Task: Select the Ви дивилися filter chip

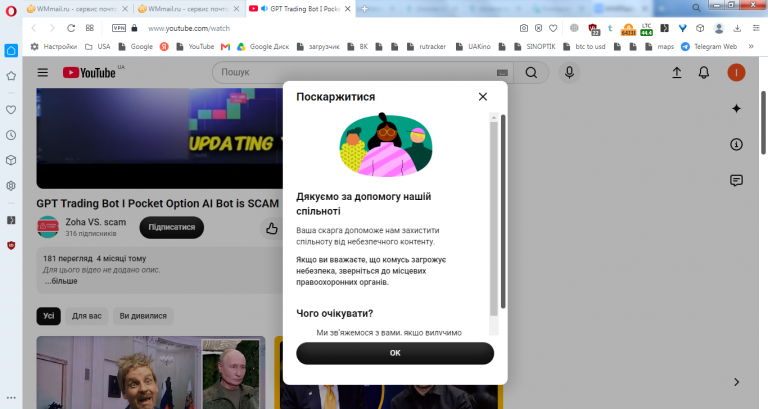Action: click(143, 316)
